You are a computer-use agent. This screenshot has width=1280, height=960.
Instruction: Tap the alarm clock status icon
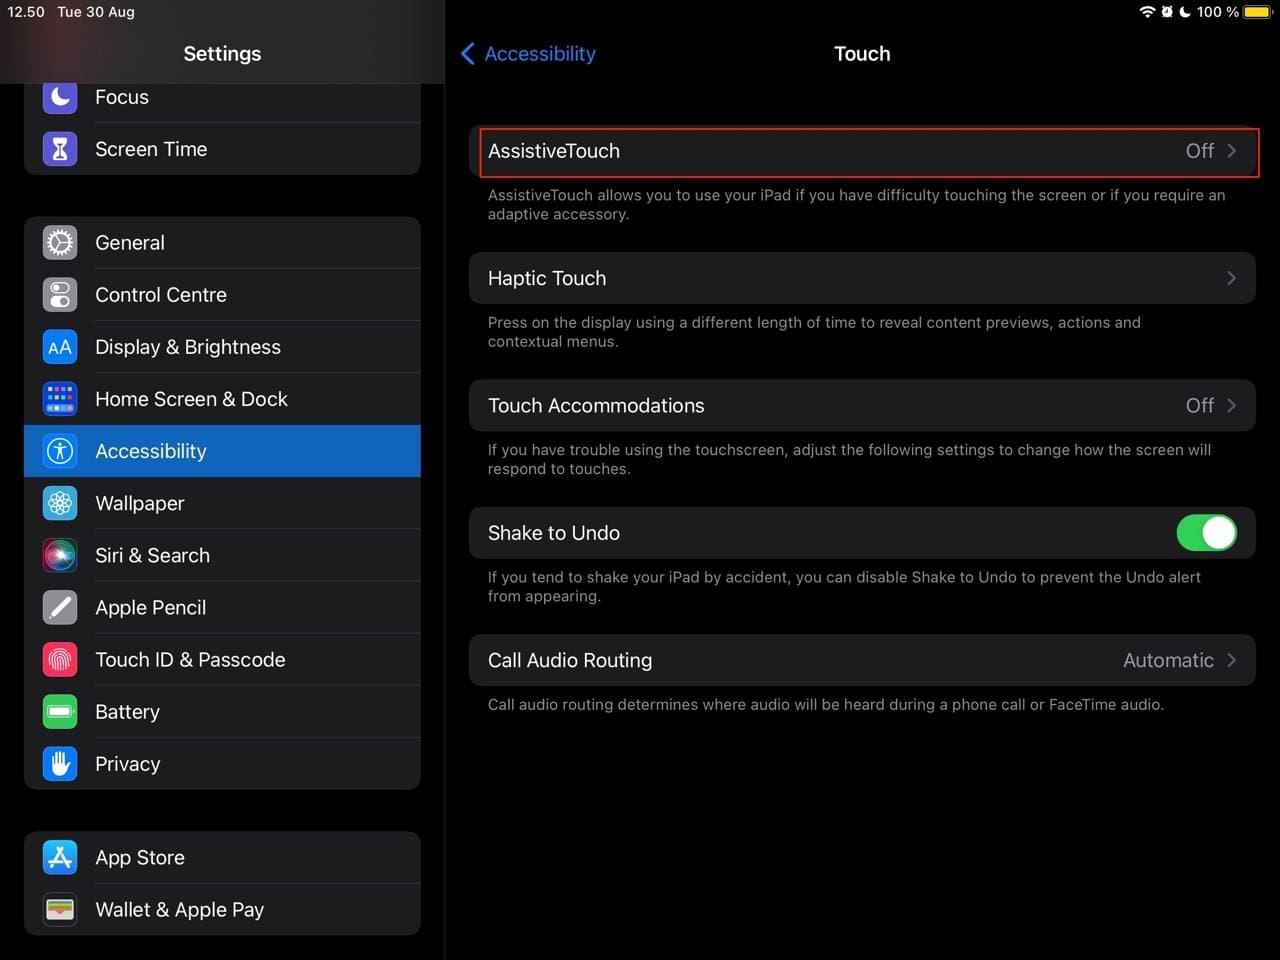[x=1167, y=12]
